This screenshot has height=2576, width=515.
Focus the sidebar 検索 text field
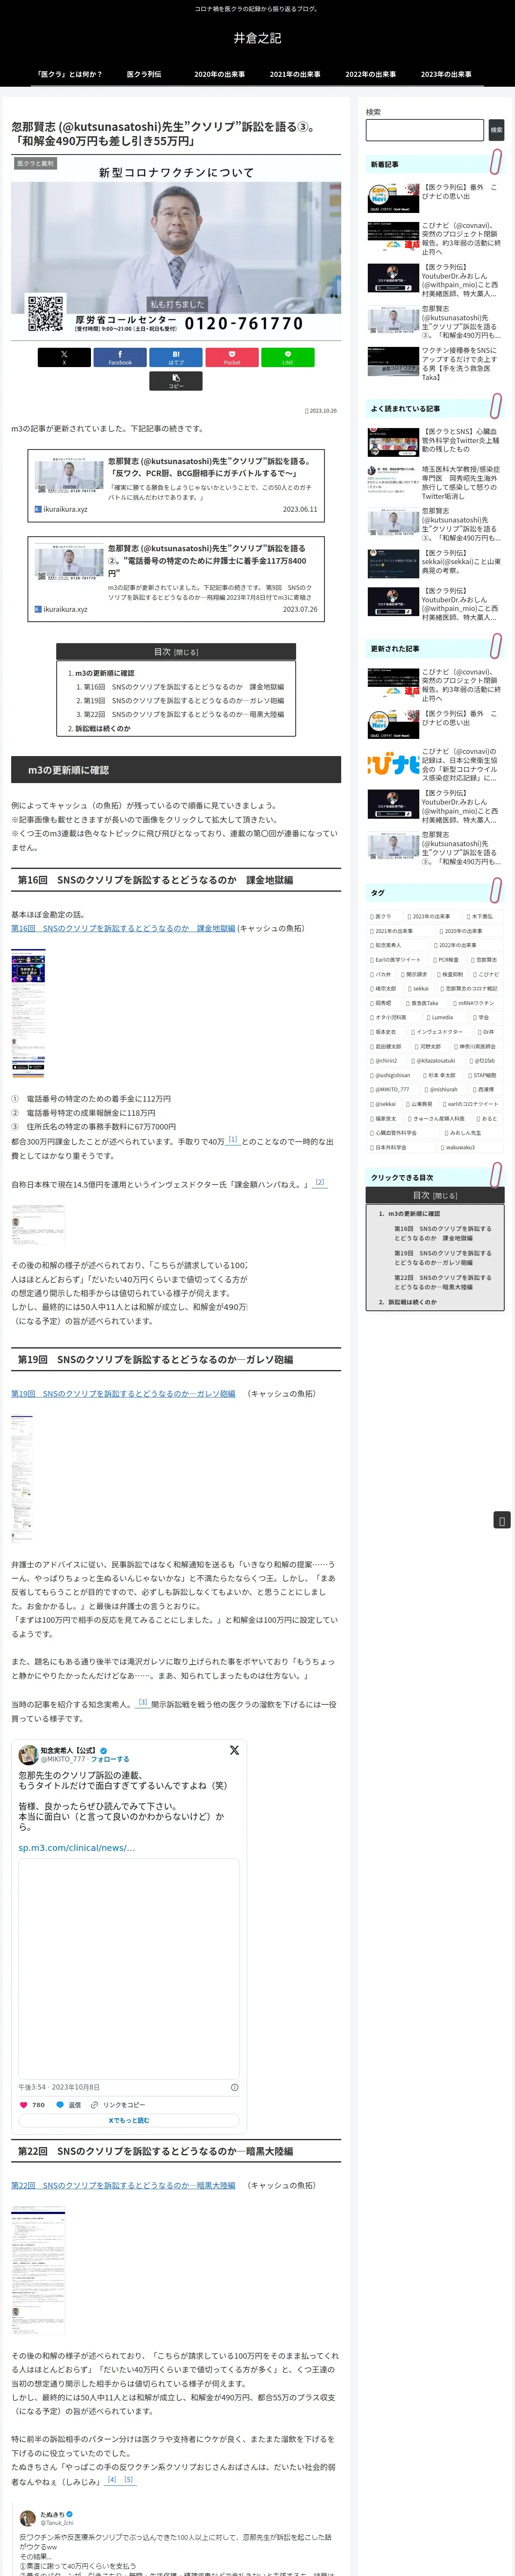pyautogui.click(x=425, y=130)
